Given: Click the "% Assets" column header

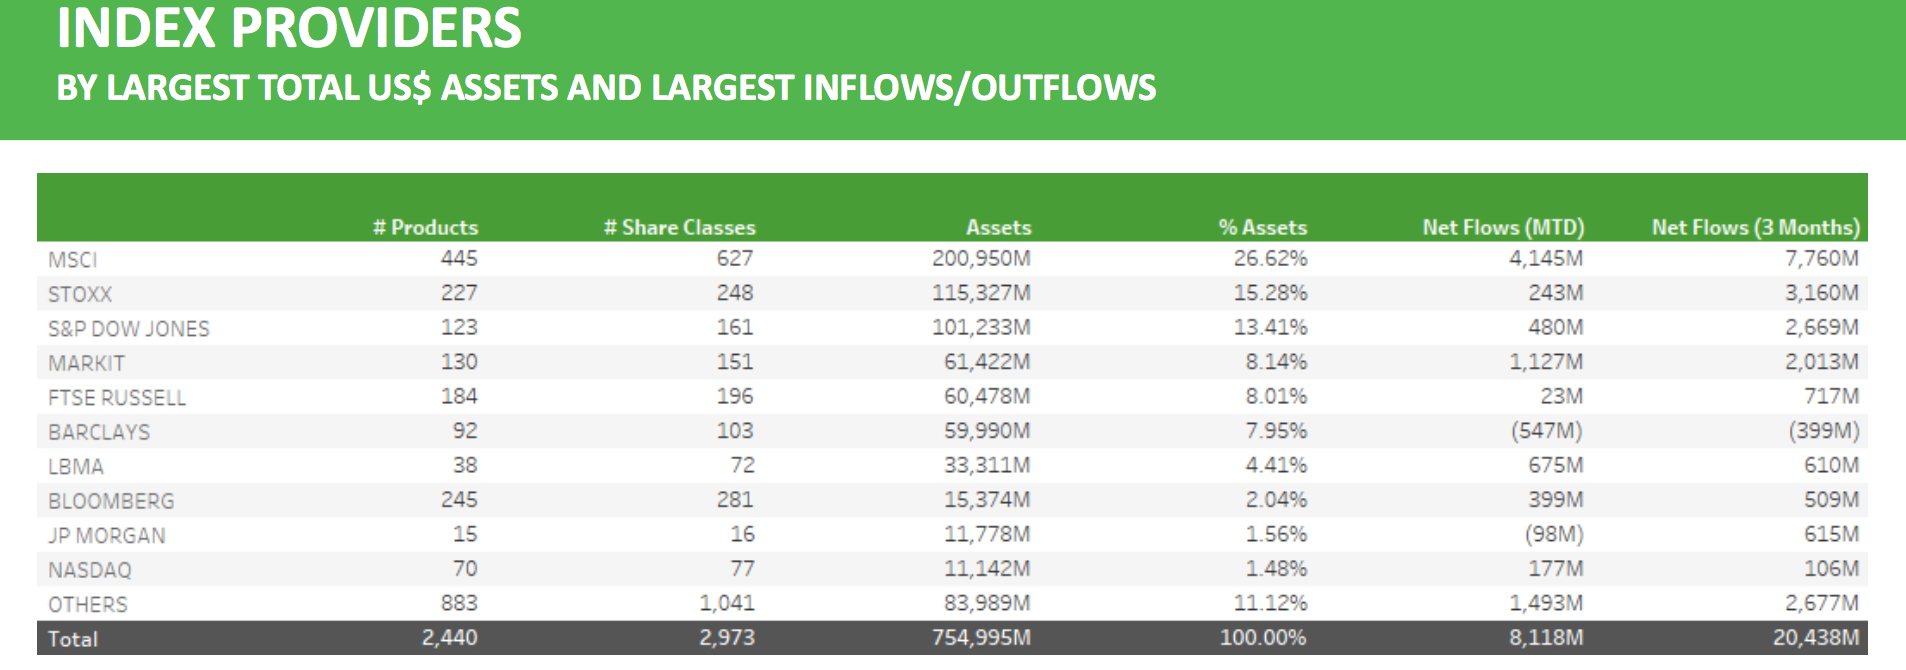Looking at the screenshot, I should tap(1262, 227).
